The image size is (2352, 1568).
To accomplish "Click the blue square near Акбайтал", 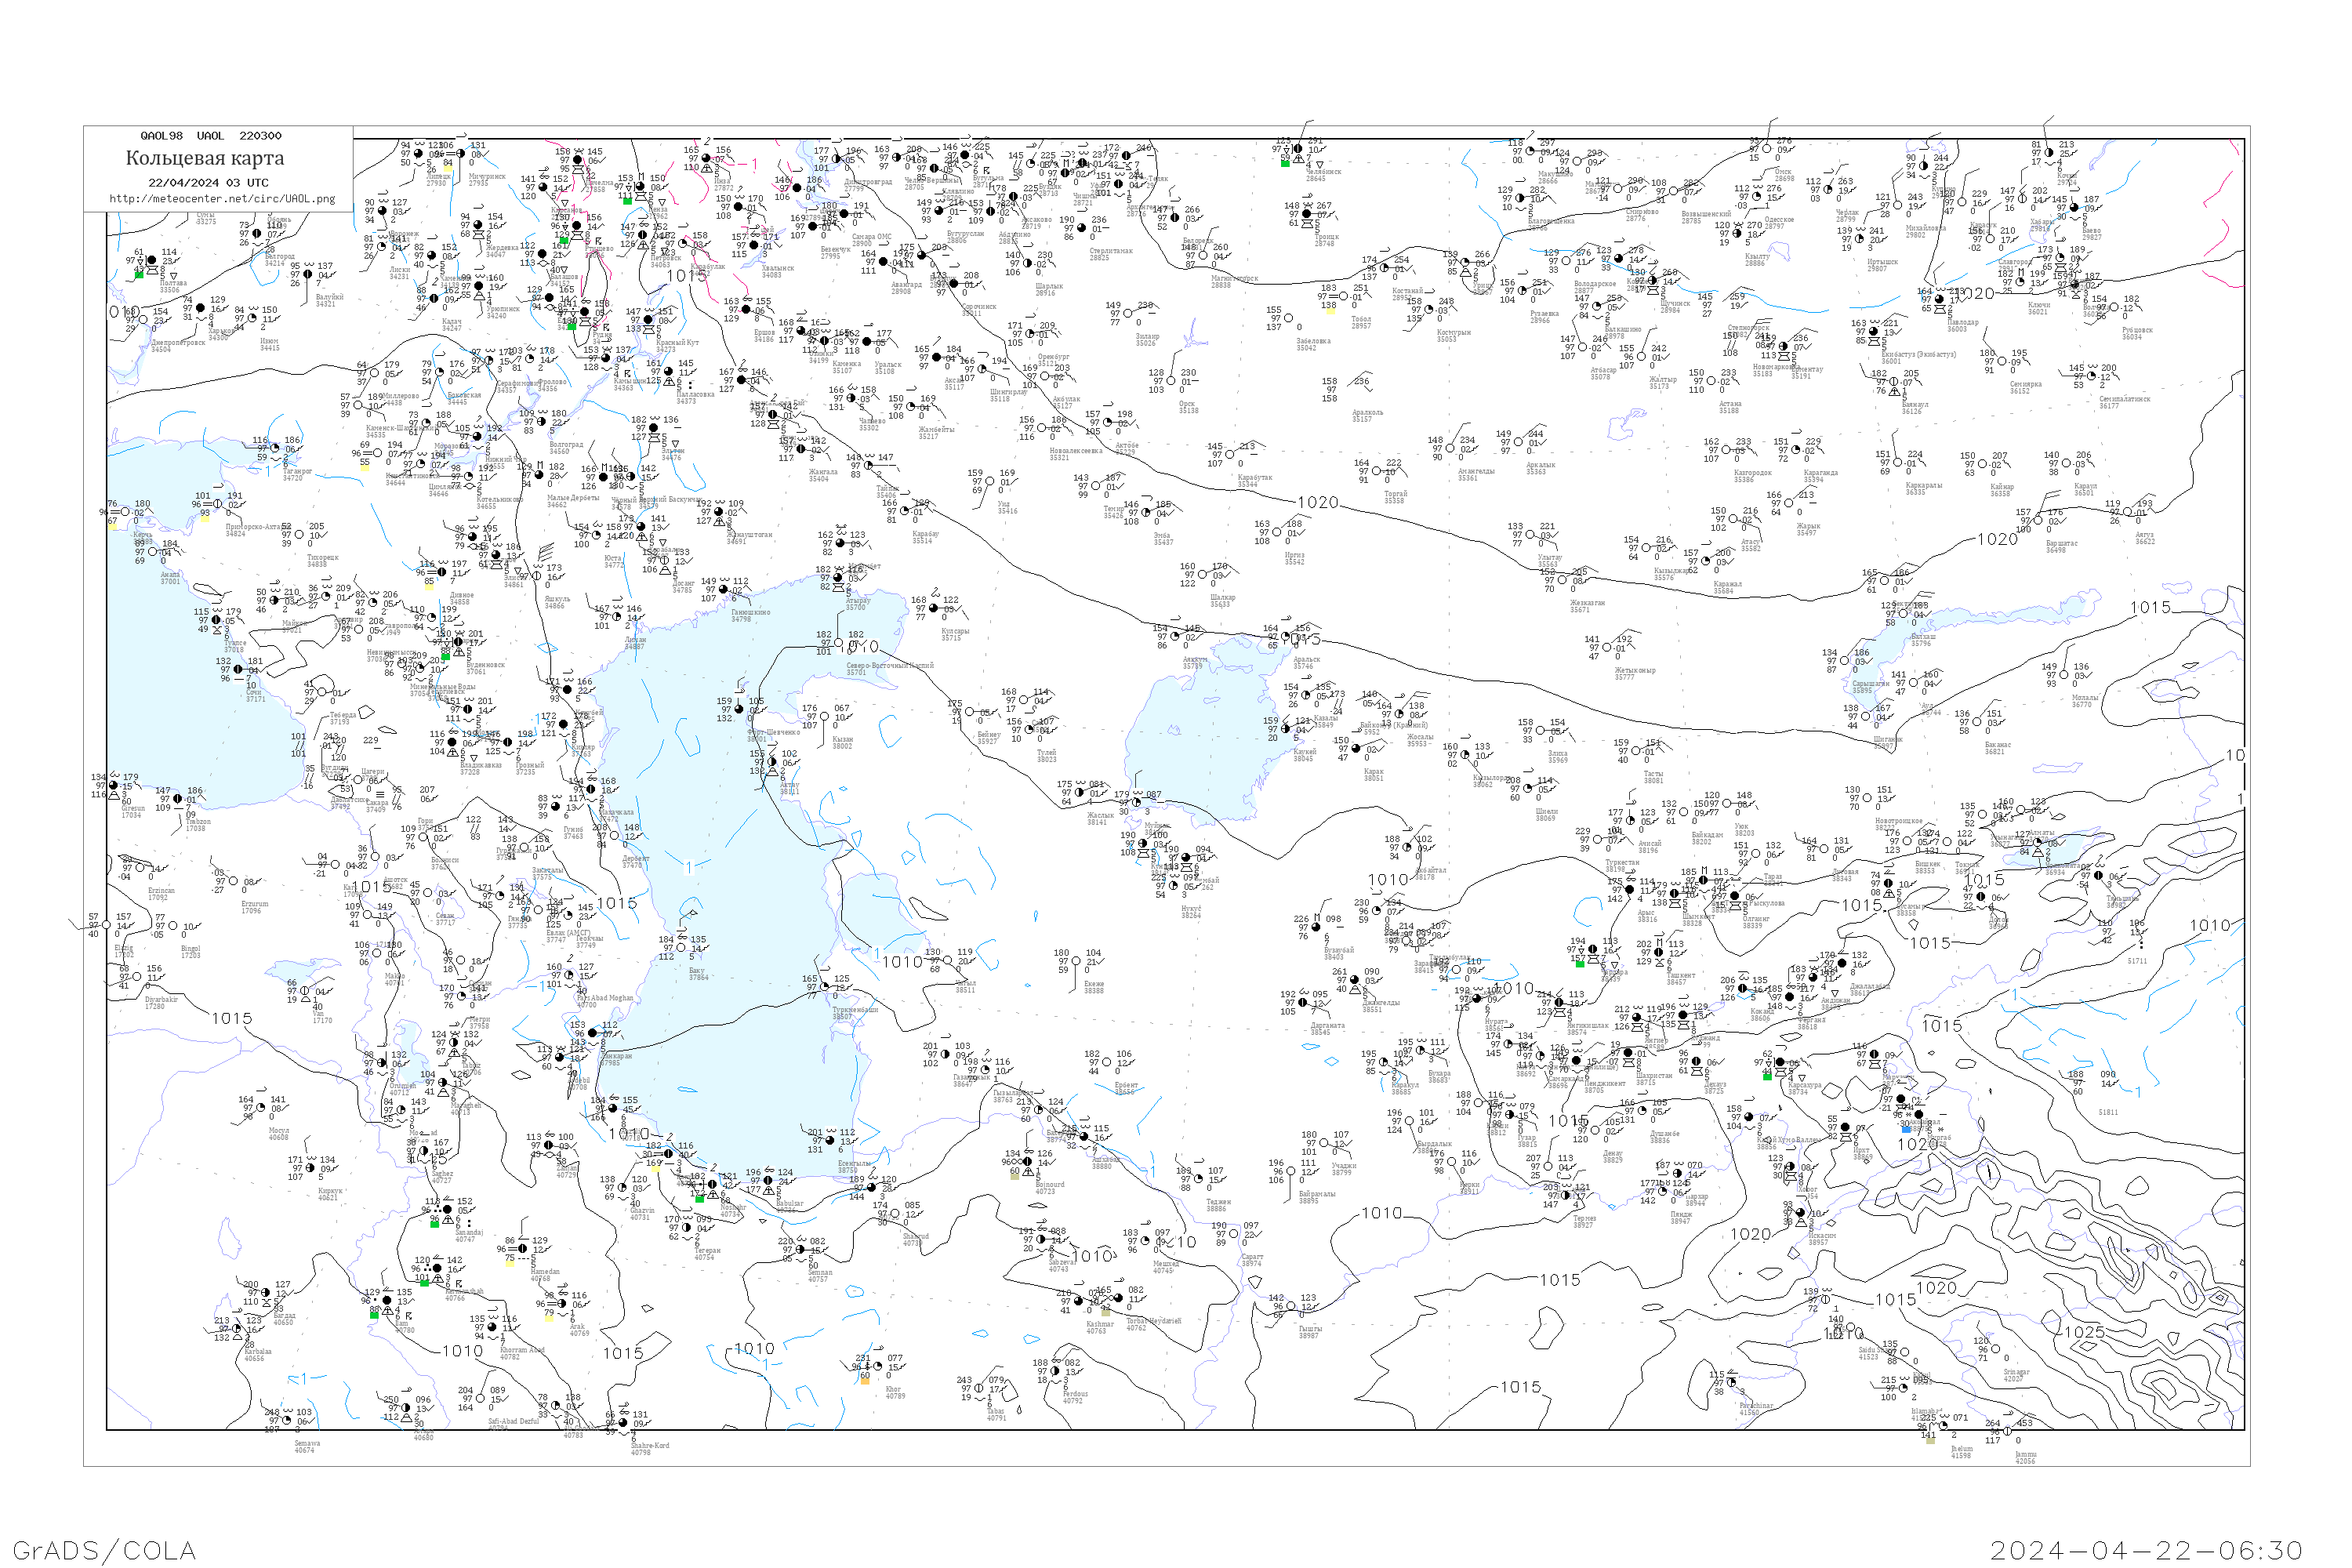I will [x=1905, y=1129].
